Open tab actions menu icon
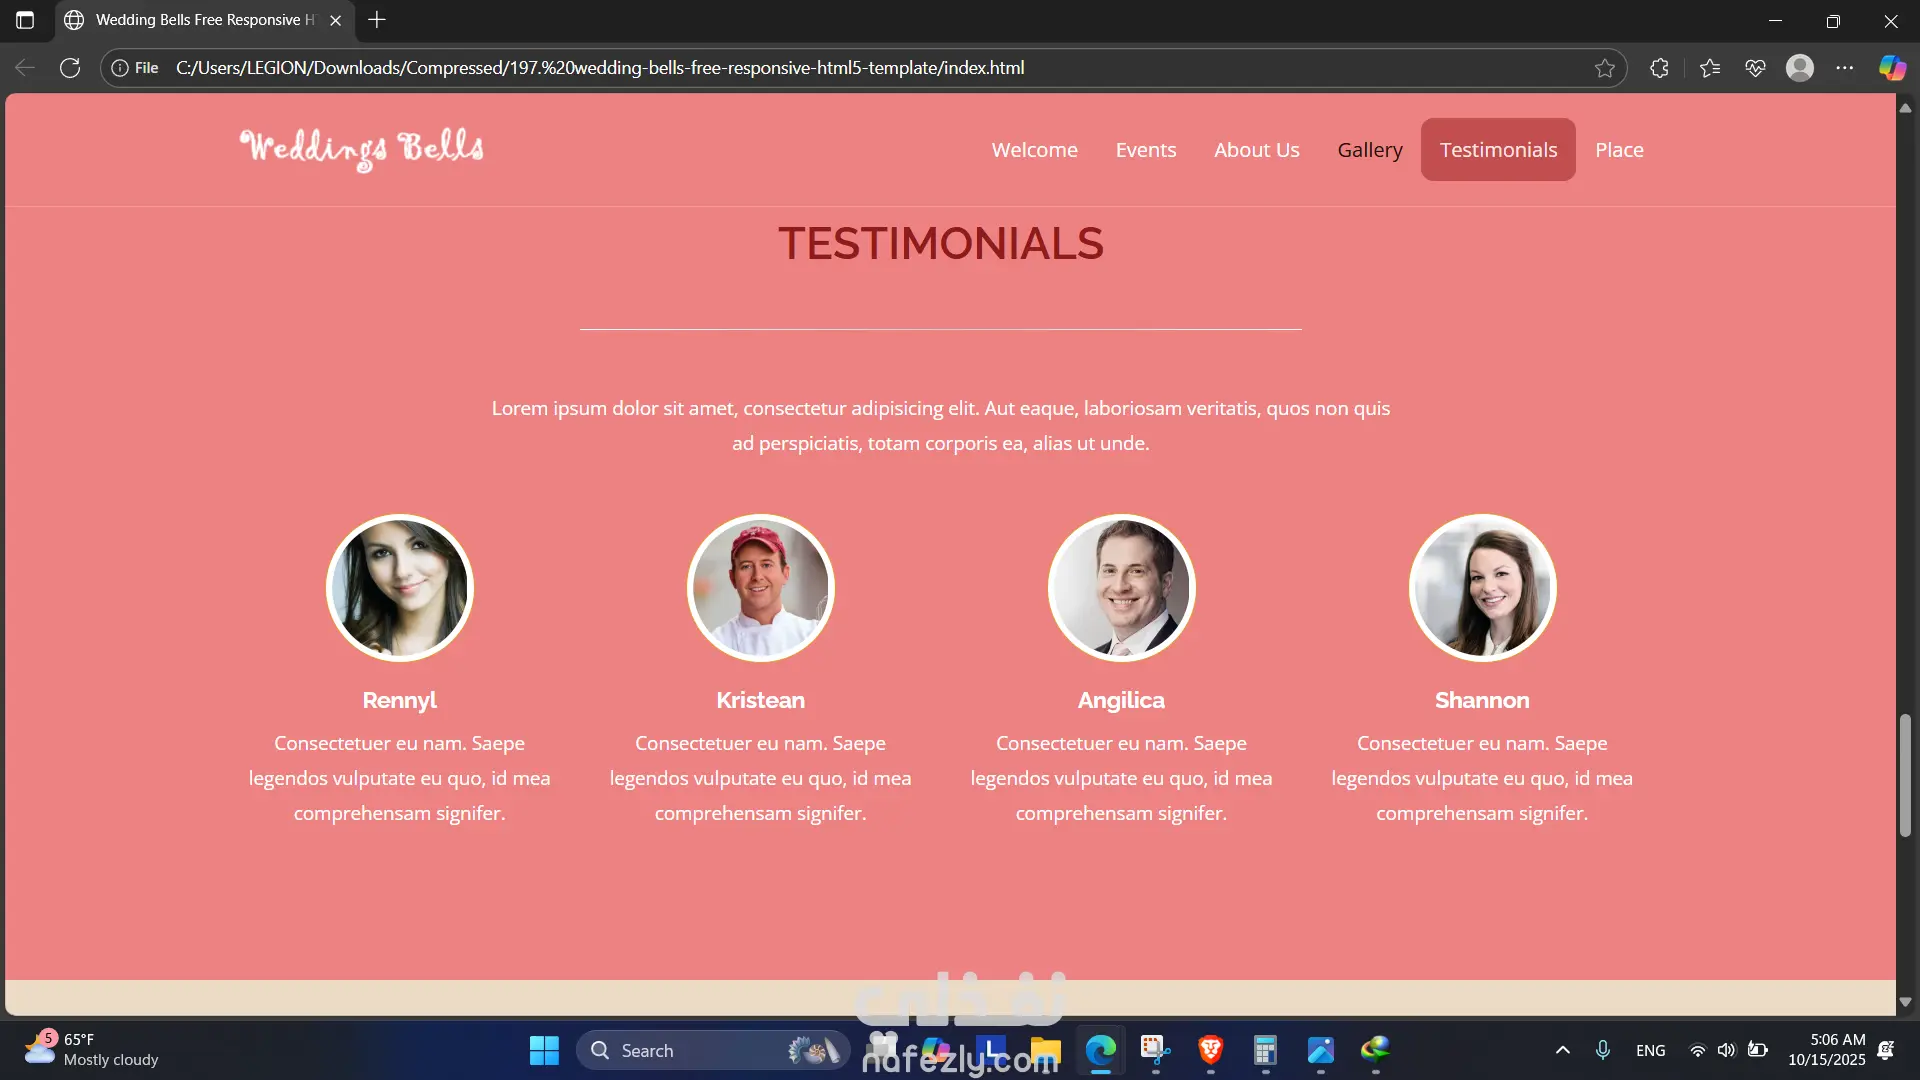Image resolution: width=1920 pixels, height=1080 pixels. tap(25, 20)
